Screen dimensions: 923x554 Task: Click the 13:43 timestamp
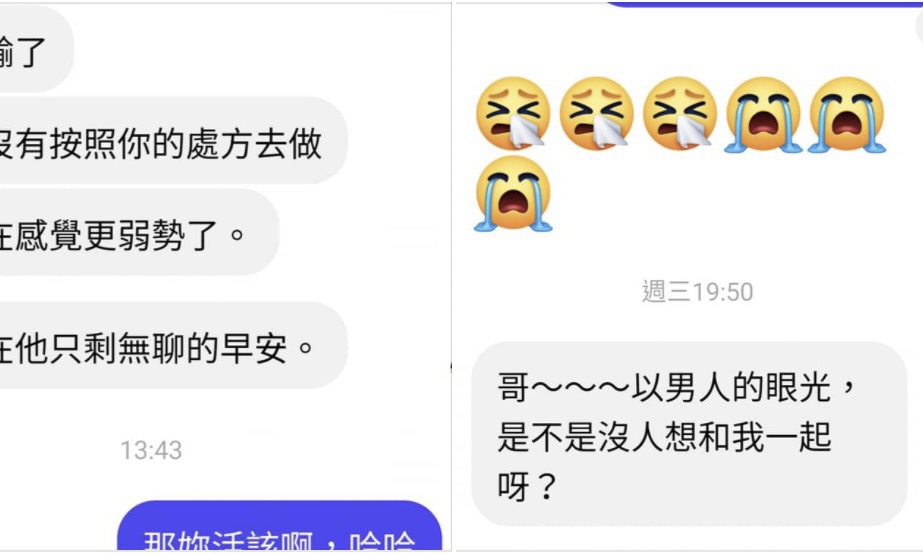[151, 450]
